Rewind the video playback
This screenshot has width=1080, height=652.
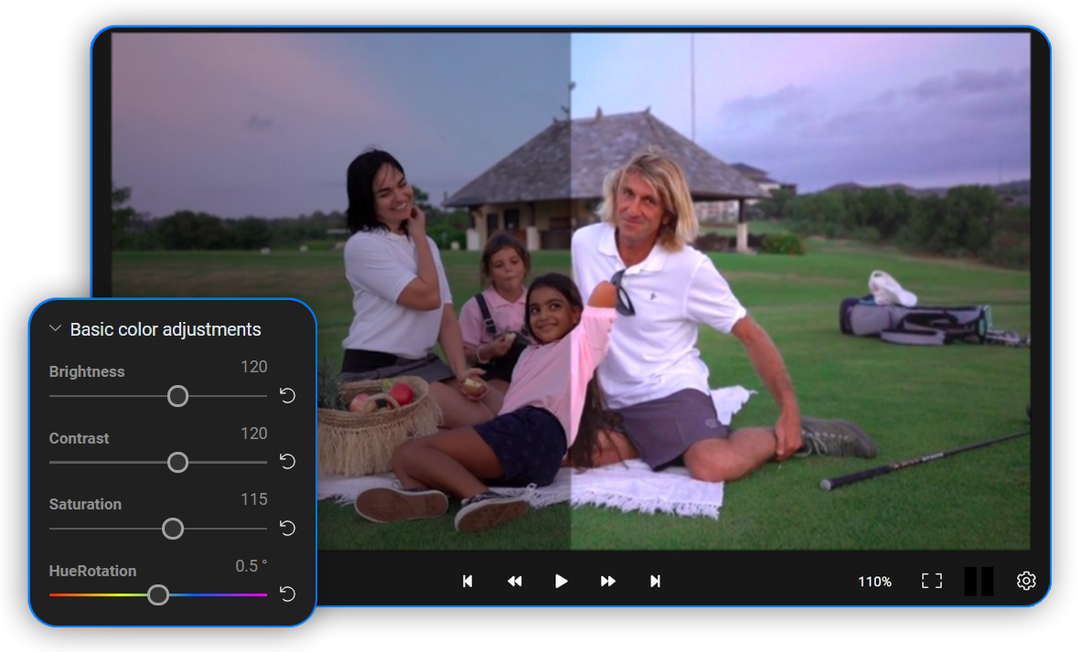point(514,580)
